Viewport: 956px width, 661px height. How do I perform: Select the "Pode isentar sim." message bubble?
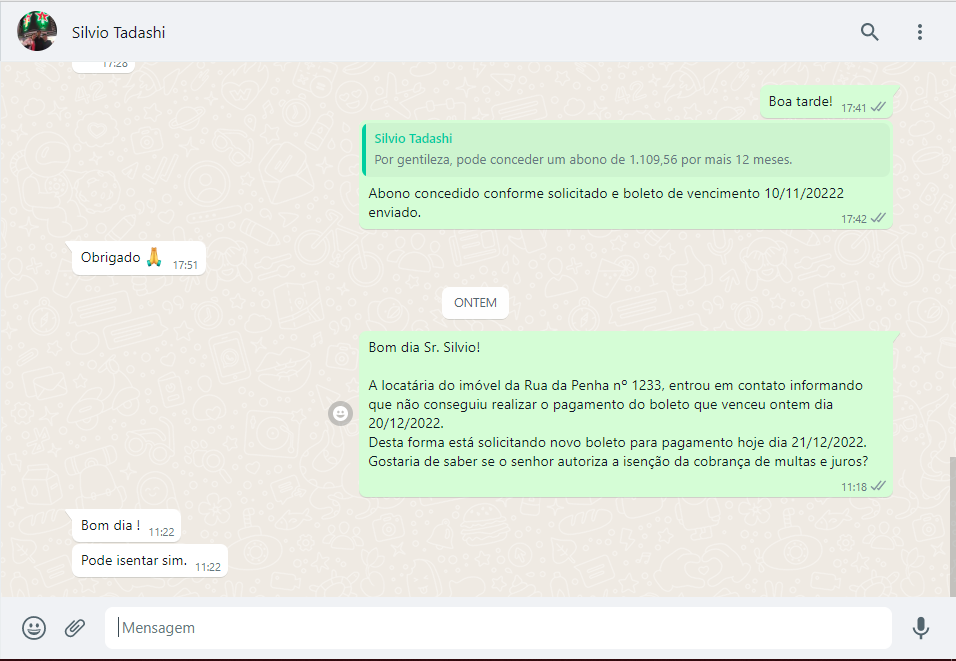(x=134, y=560)
